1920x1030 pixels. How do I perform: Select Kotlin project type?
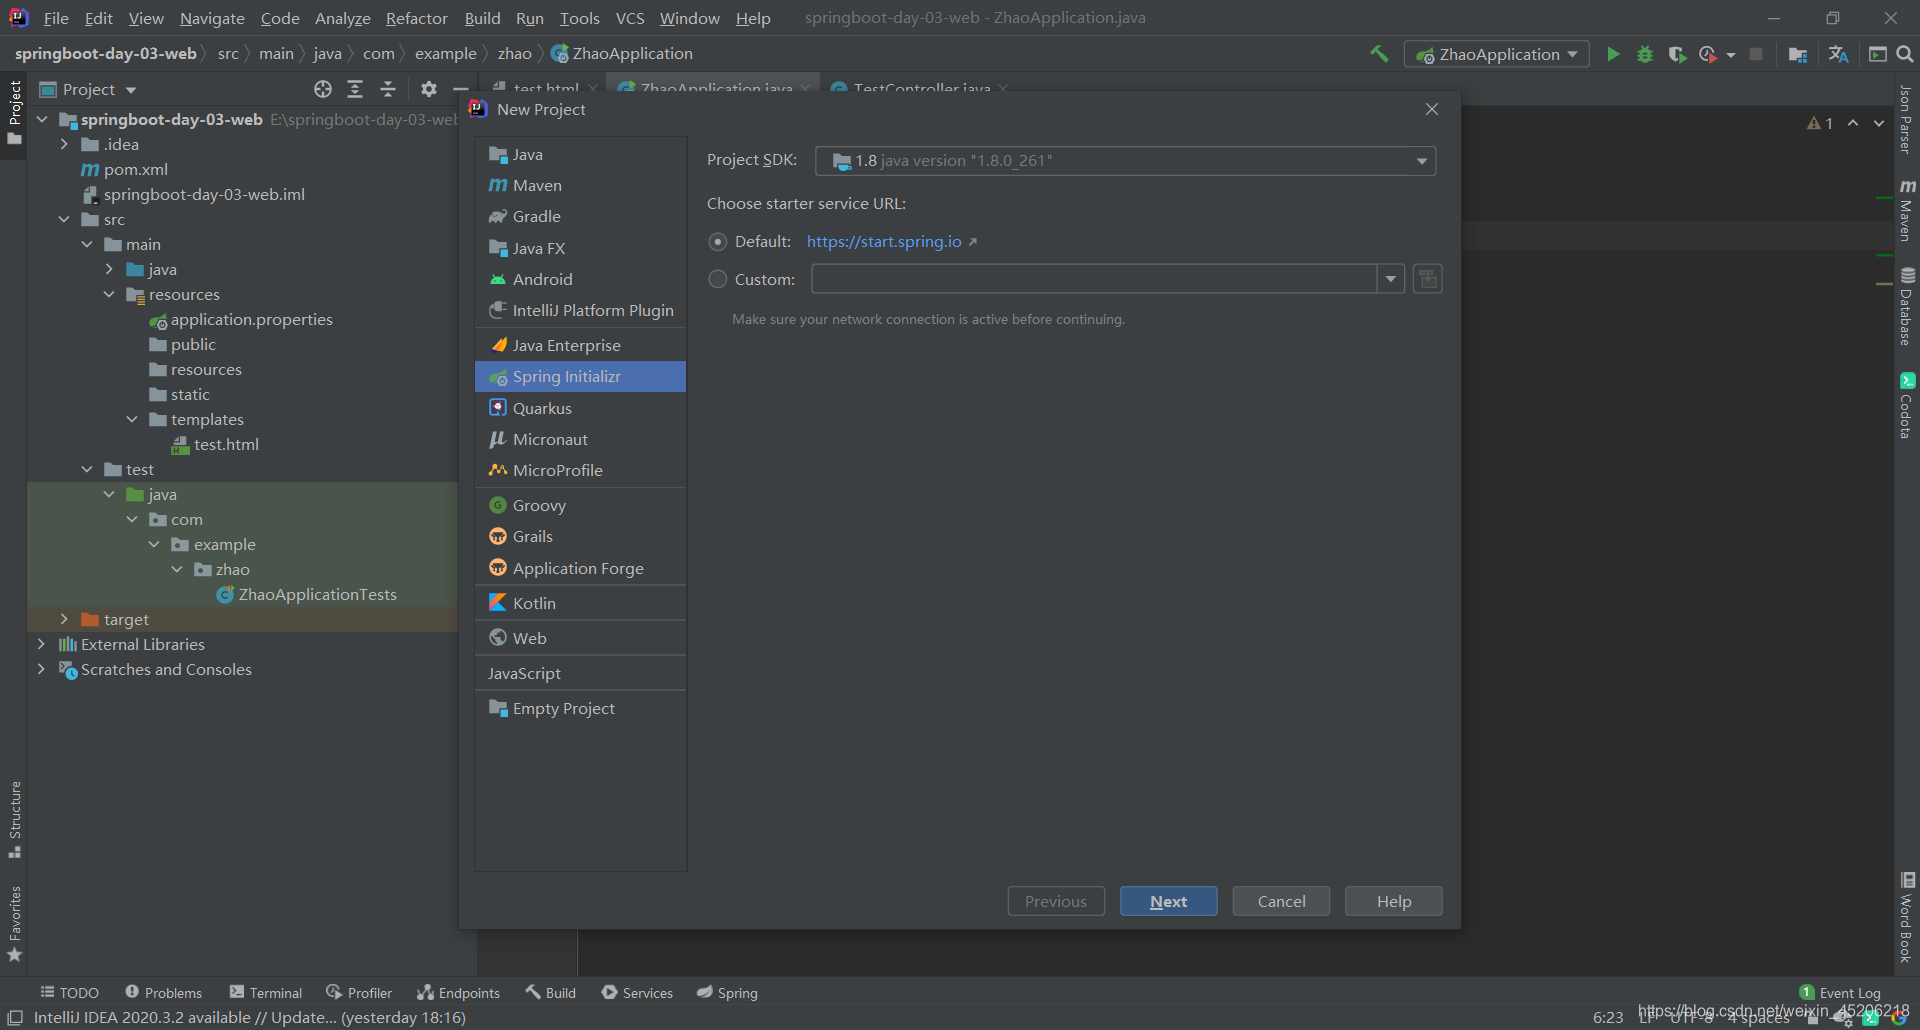(x=580, y=604)
